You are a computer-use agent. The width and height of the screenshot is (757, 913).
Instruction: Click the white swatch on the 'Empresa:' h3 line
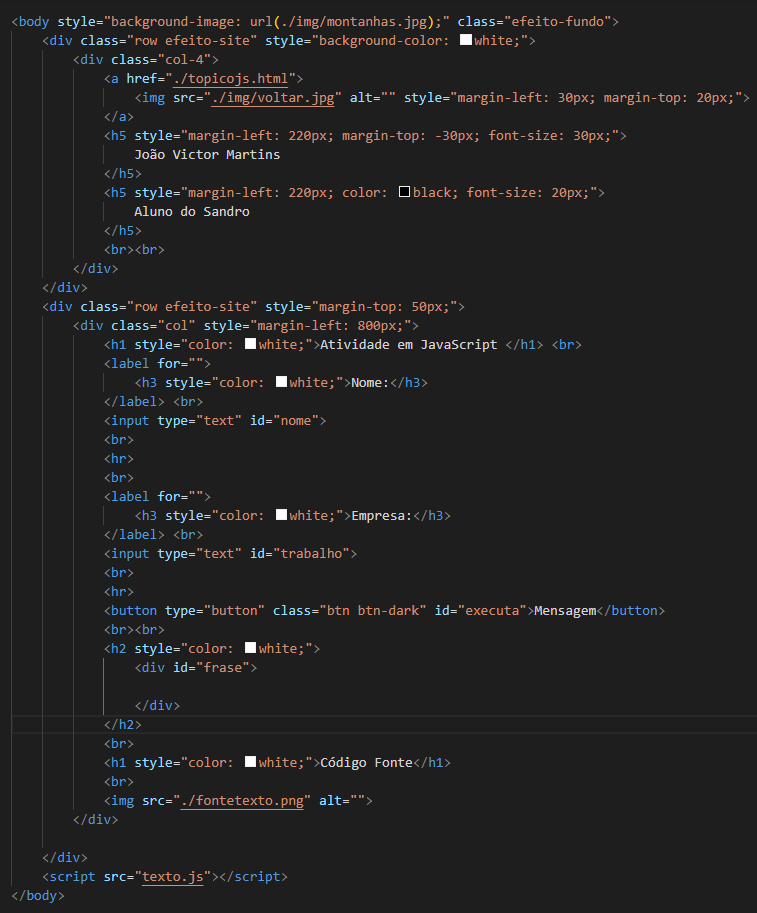281,515
